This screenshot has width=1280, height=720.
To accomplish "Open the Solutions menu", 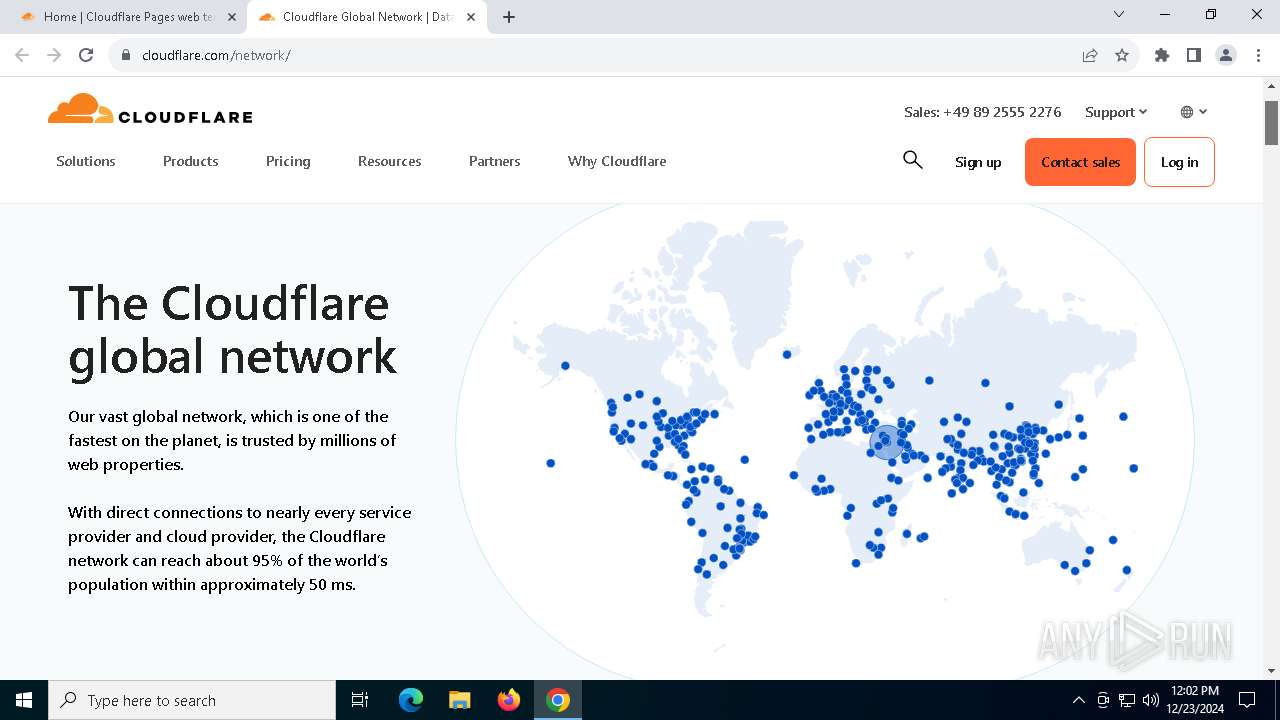I will click(86, 161).
